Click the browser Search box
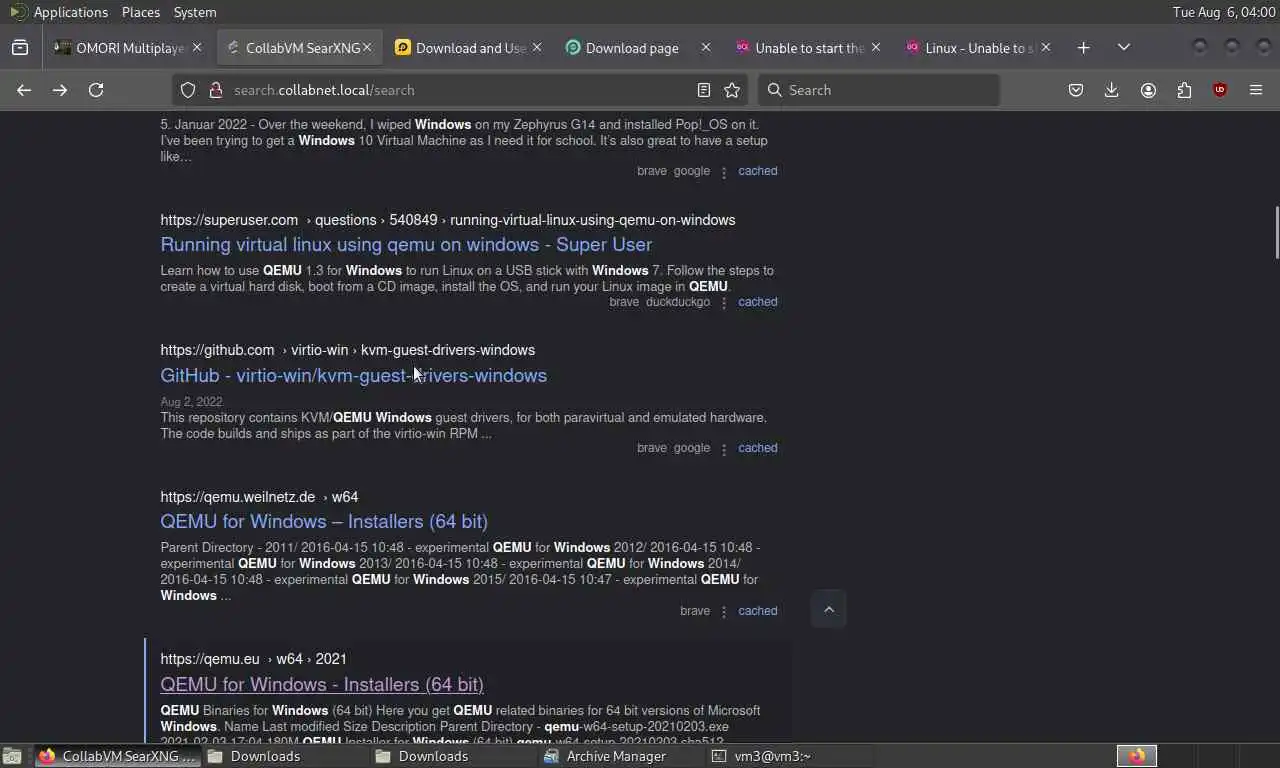Screen dimensions: 1280x768 click(879, 90)
